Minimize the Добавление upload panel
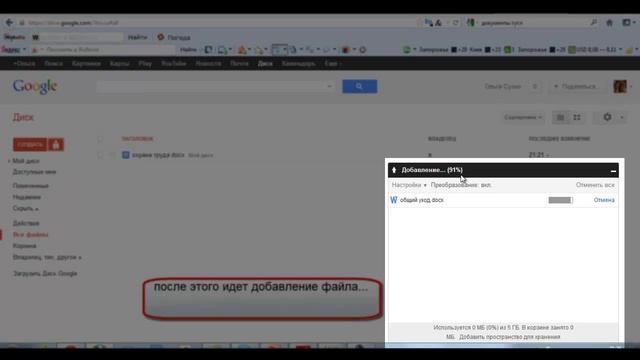Image resolution: width=640 pixels, height=360 pixels. coord(613,171)
